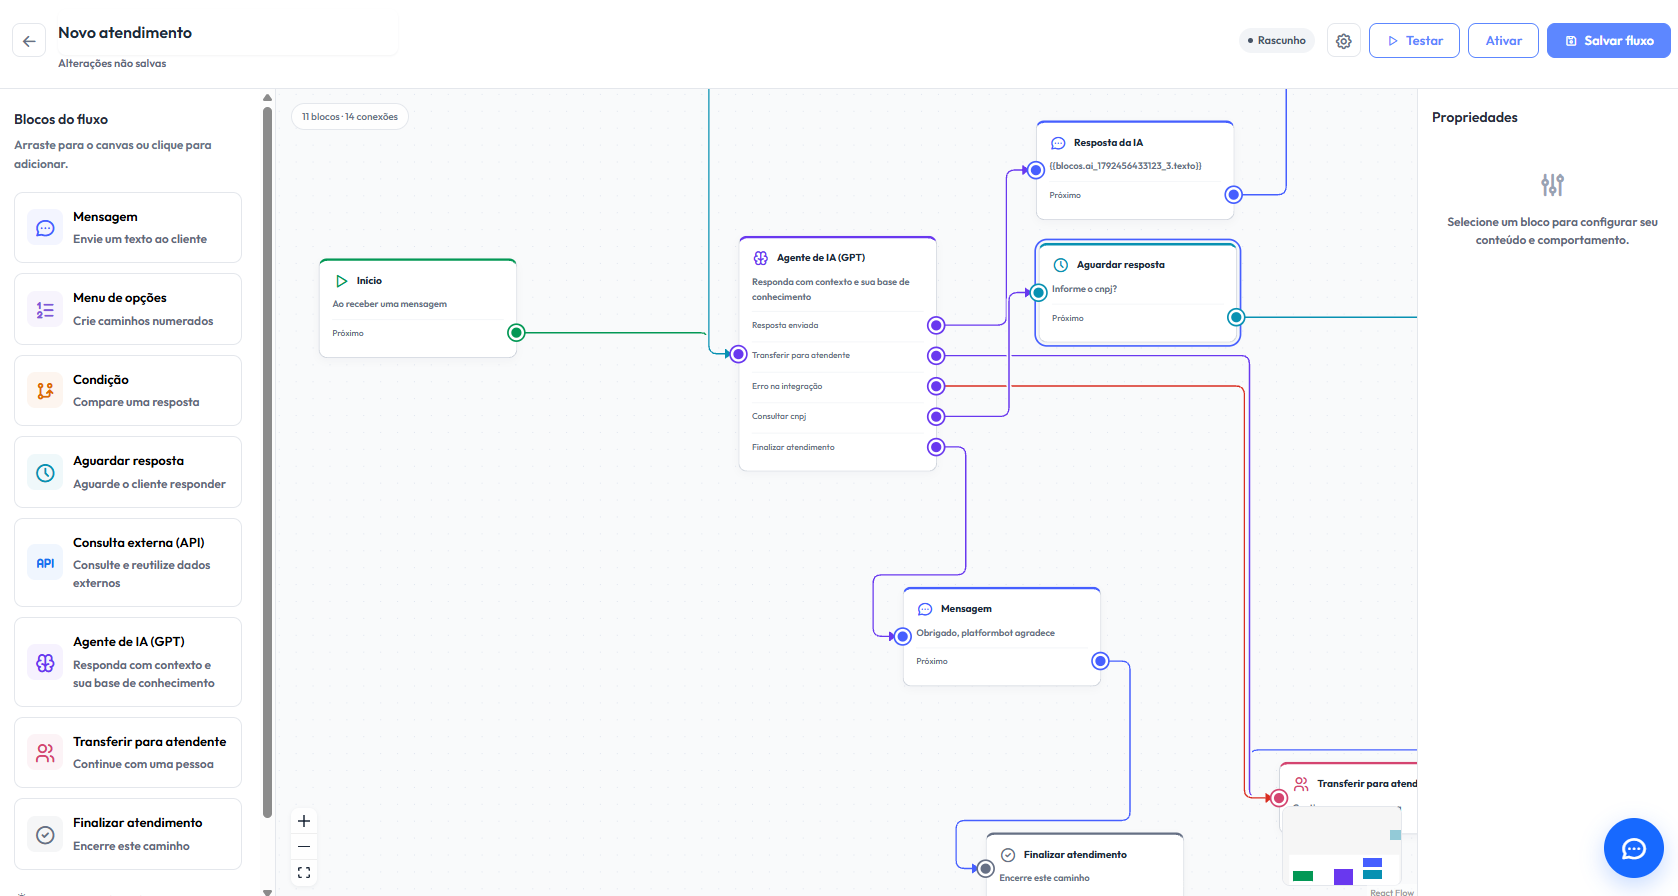The image size is (1678, 896).
Task: Open the chat support widget
Action: [x=1634, y=849]
